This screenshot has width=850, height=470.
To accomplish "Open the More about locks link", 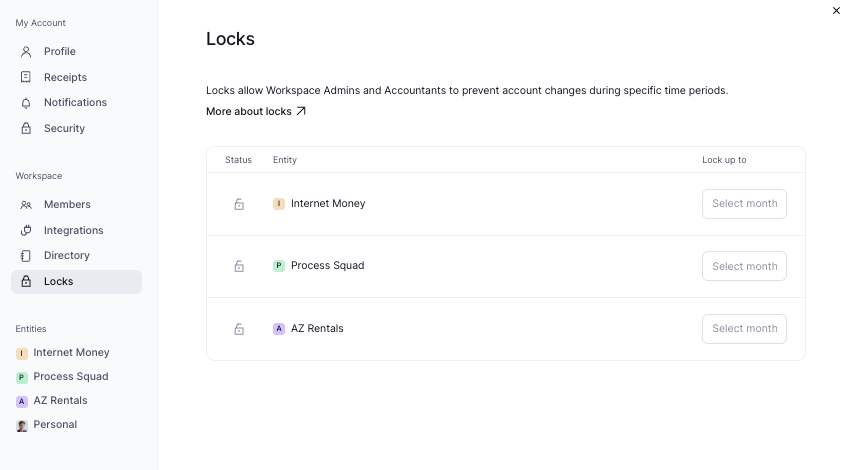I will pos(256,112).
